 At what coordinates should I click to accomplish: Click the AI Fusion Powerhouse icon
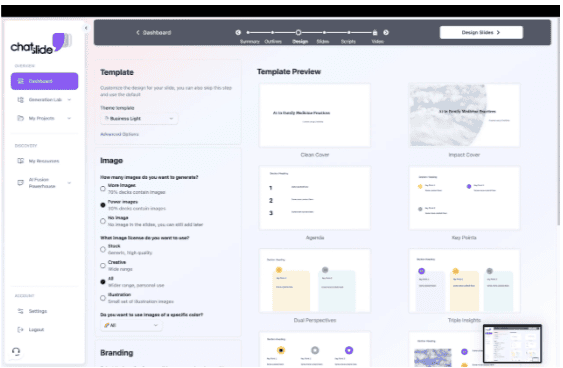coord(21,183)
